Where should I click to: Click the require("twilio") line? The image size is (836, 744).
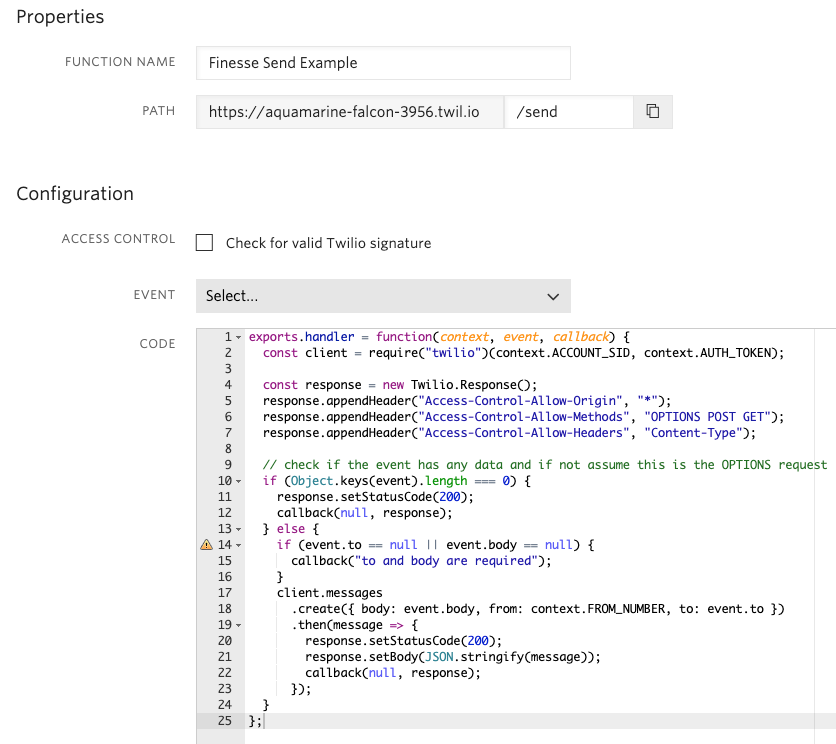pyautogui.click(x=523, y=353)
